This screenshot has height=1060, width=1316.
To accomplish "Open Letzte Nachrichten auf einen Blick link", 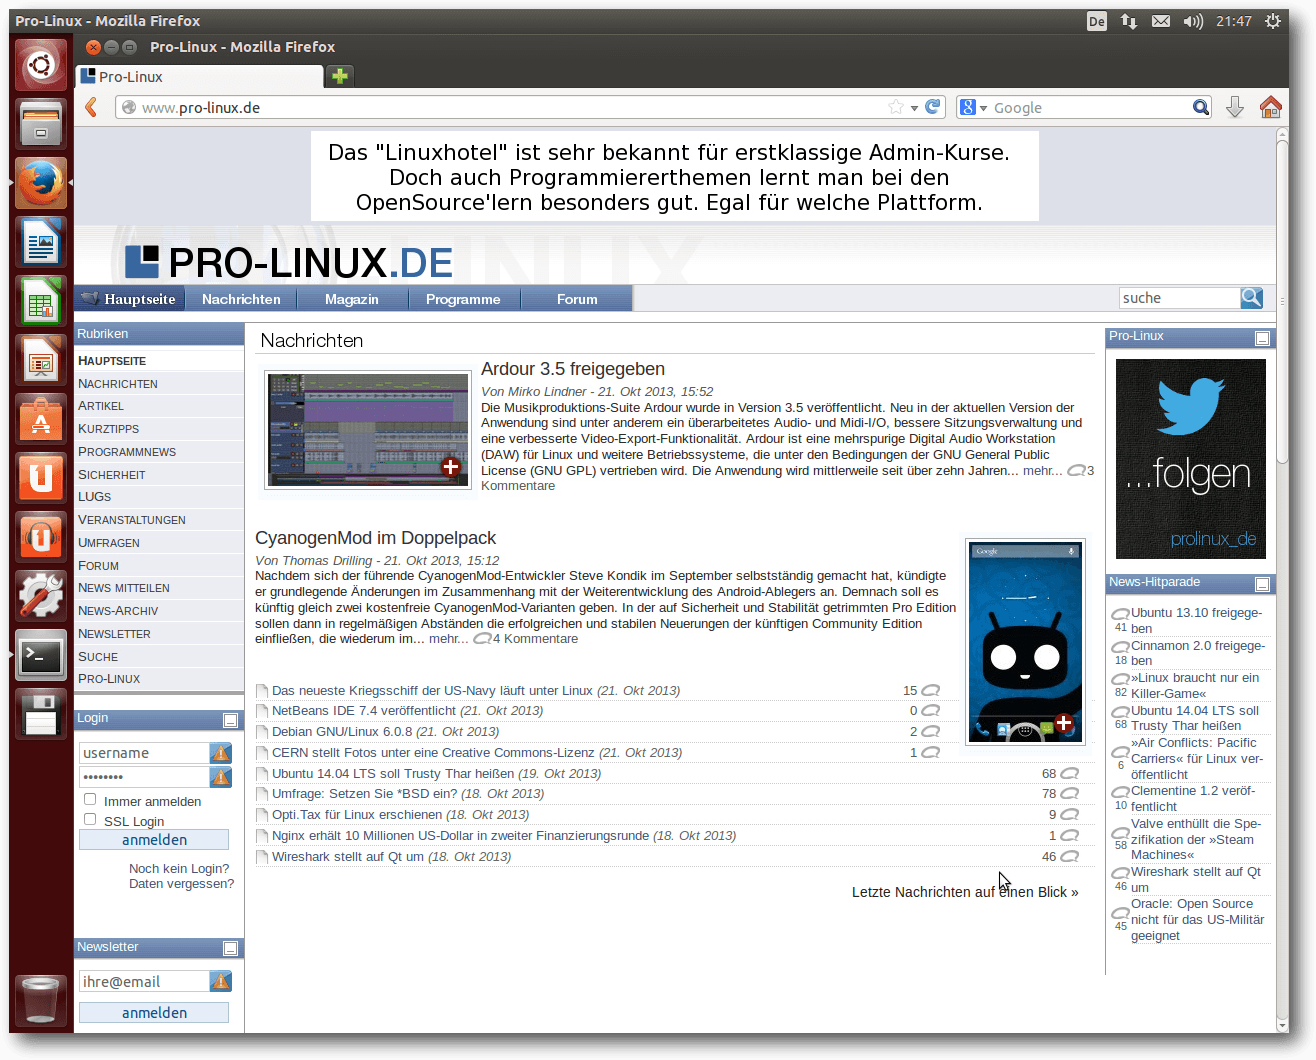I will [965, 892].
